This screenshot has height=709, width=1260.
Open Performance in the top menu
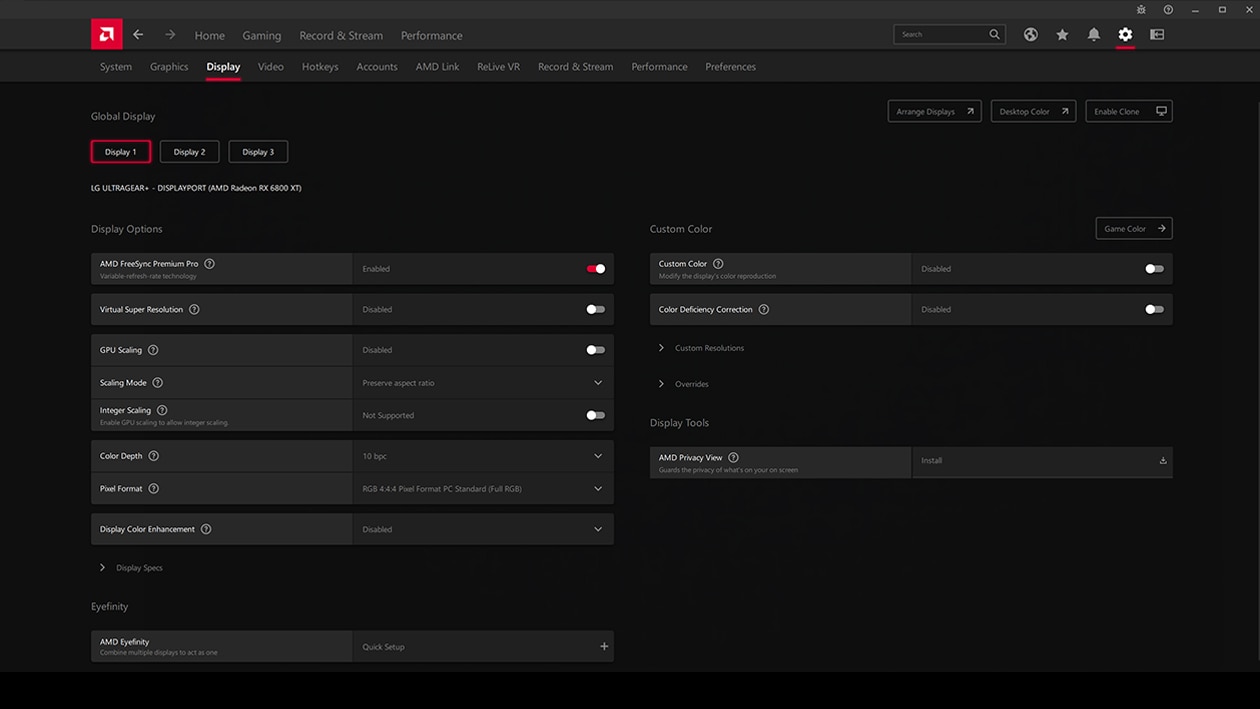(x=432, y=35)
